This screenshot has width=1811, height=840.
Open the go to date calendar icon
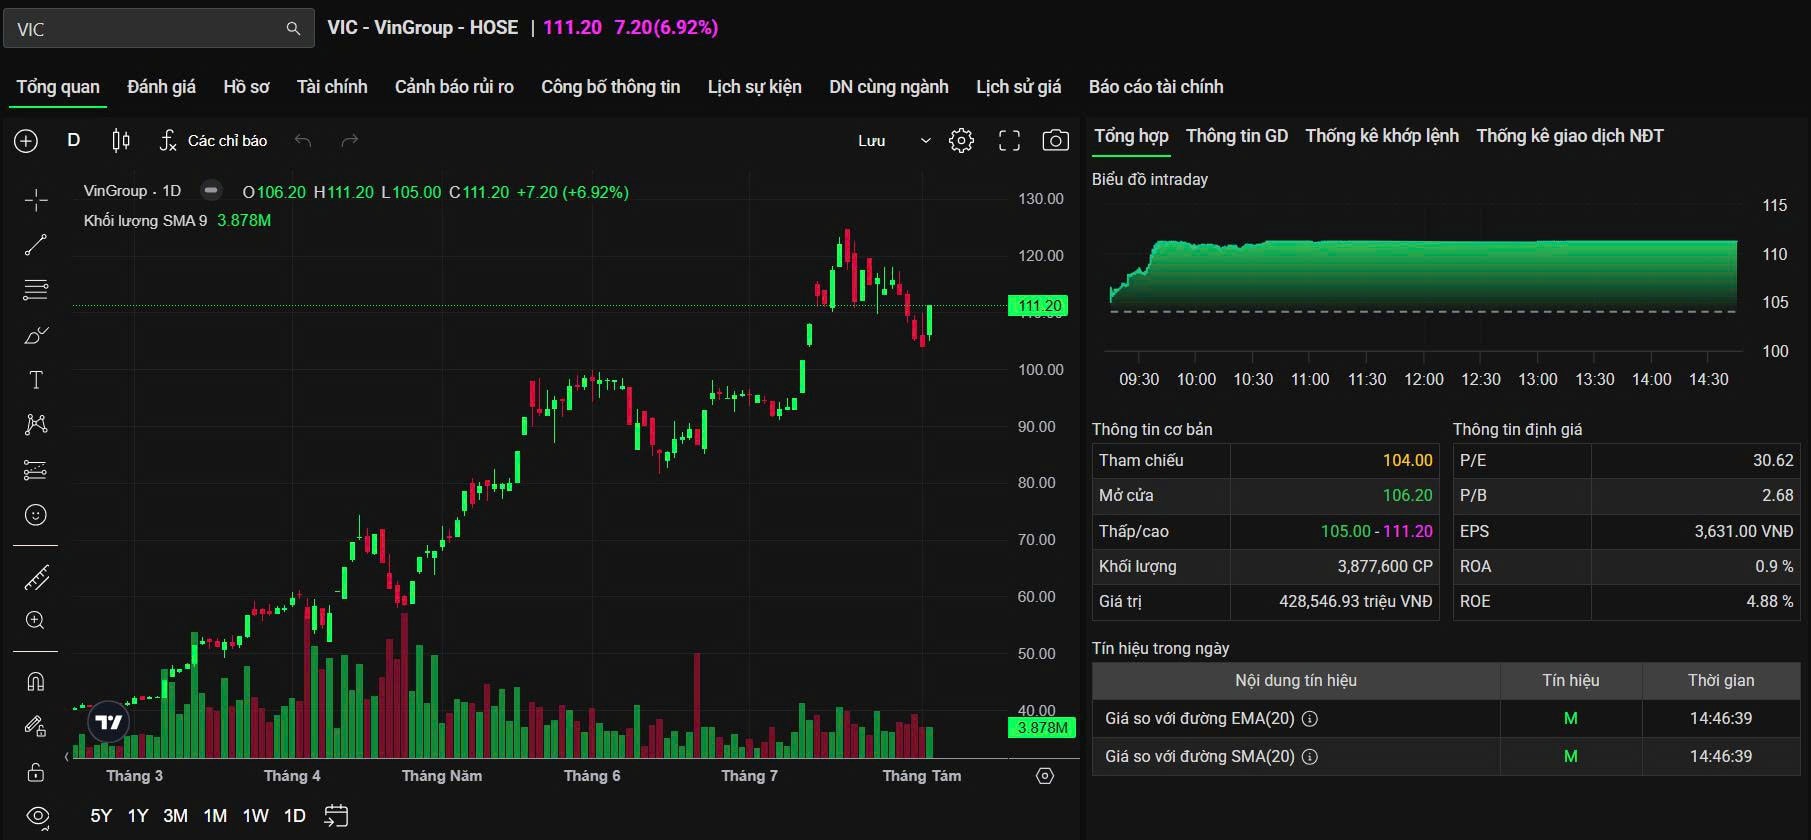[336, 816]
